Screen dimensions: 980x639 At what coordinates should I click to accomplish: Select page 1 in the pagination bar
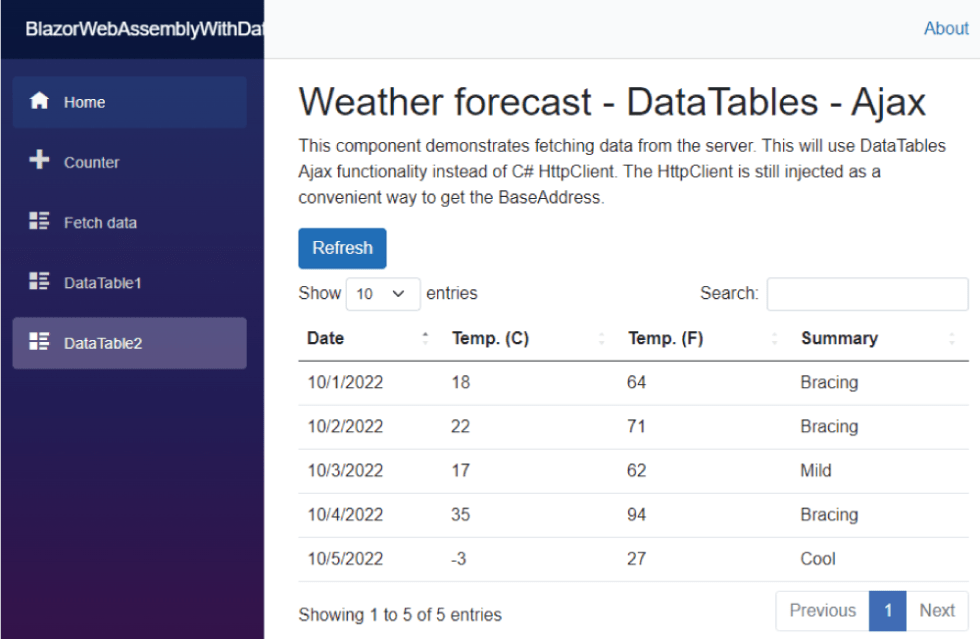(x=888, y=610)
